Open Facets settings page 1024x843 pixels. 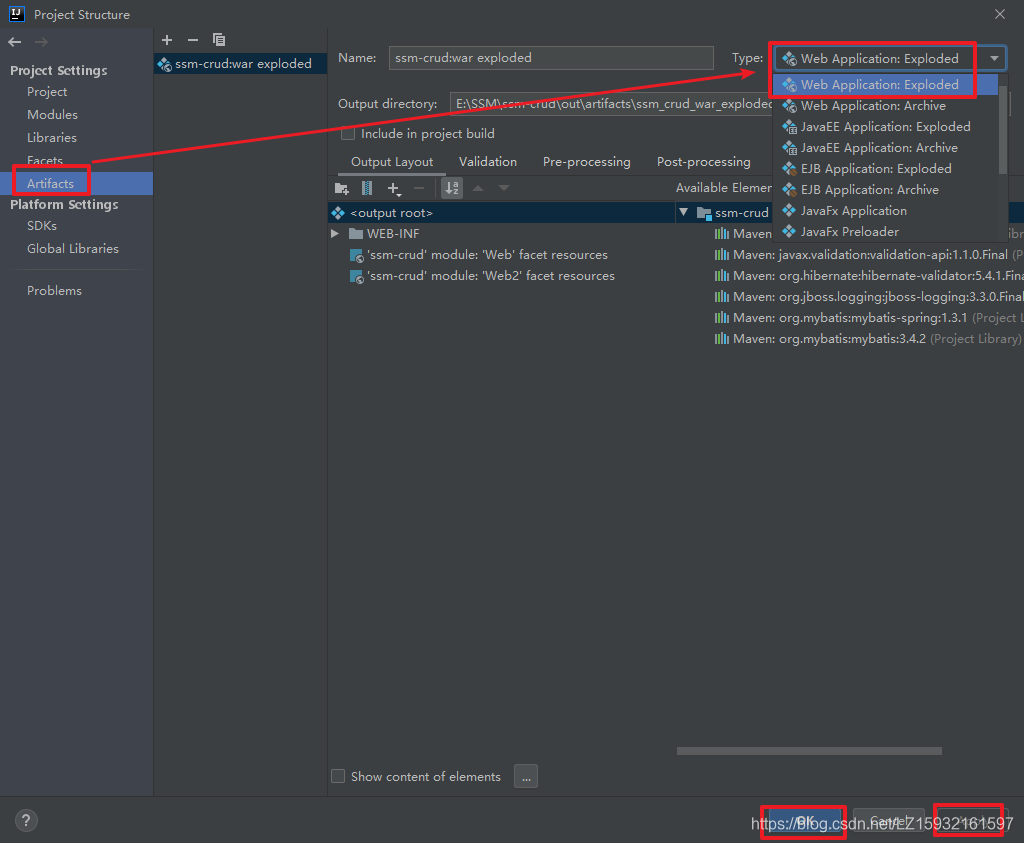(x=44, y=160)
